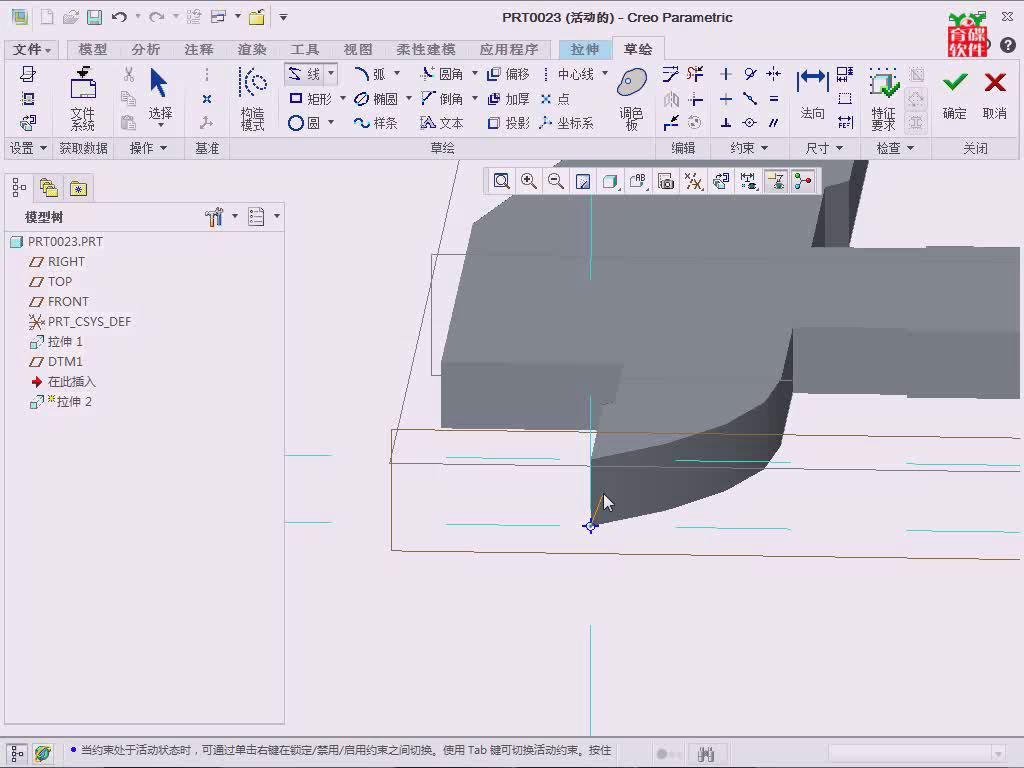Open the Arc tool dropdown arrow

point(396,73)
